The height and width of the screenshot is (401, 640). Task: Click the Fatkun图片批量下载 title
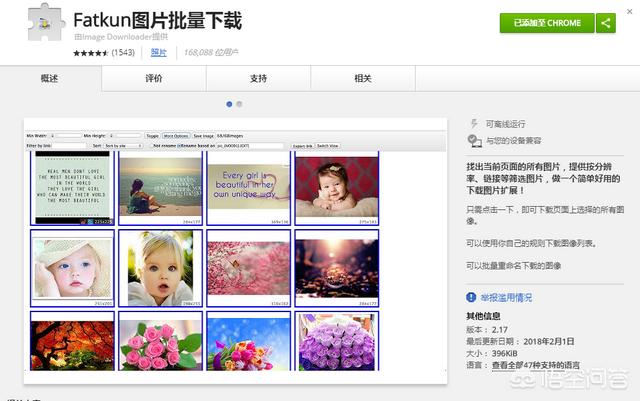[x=158, y=20]
